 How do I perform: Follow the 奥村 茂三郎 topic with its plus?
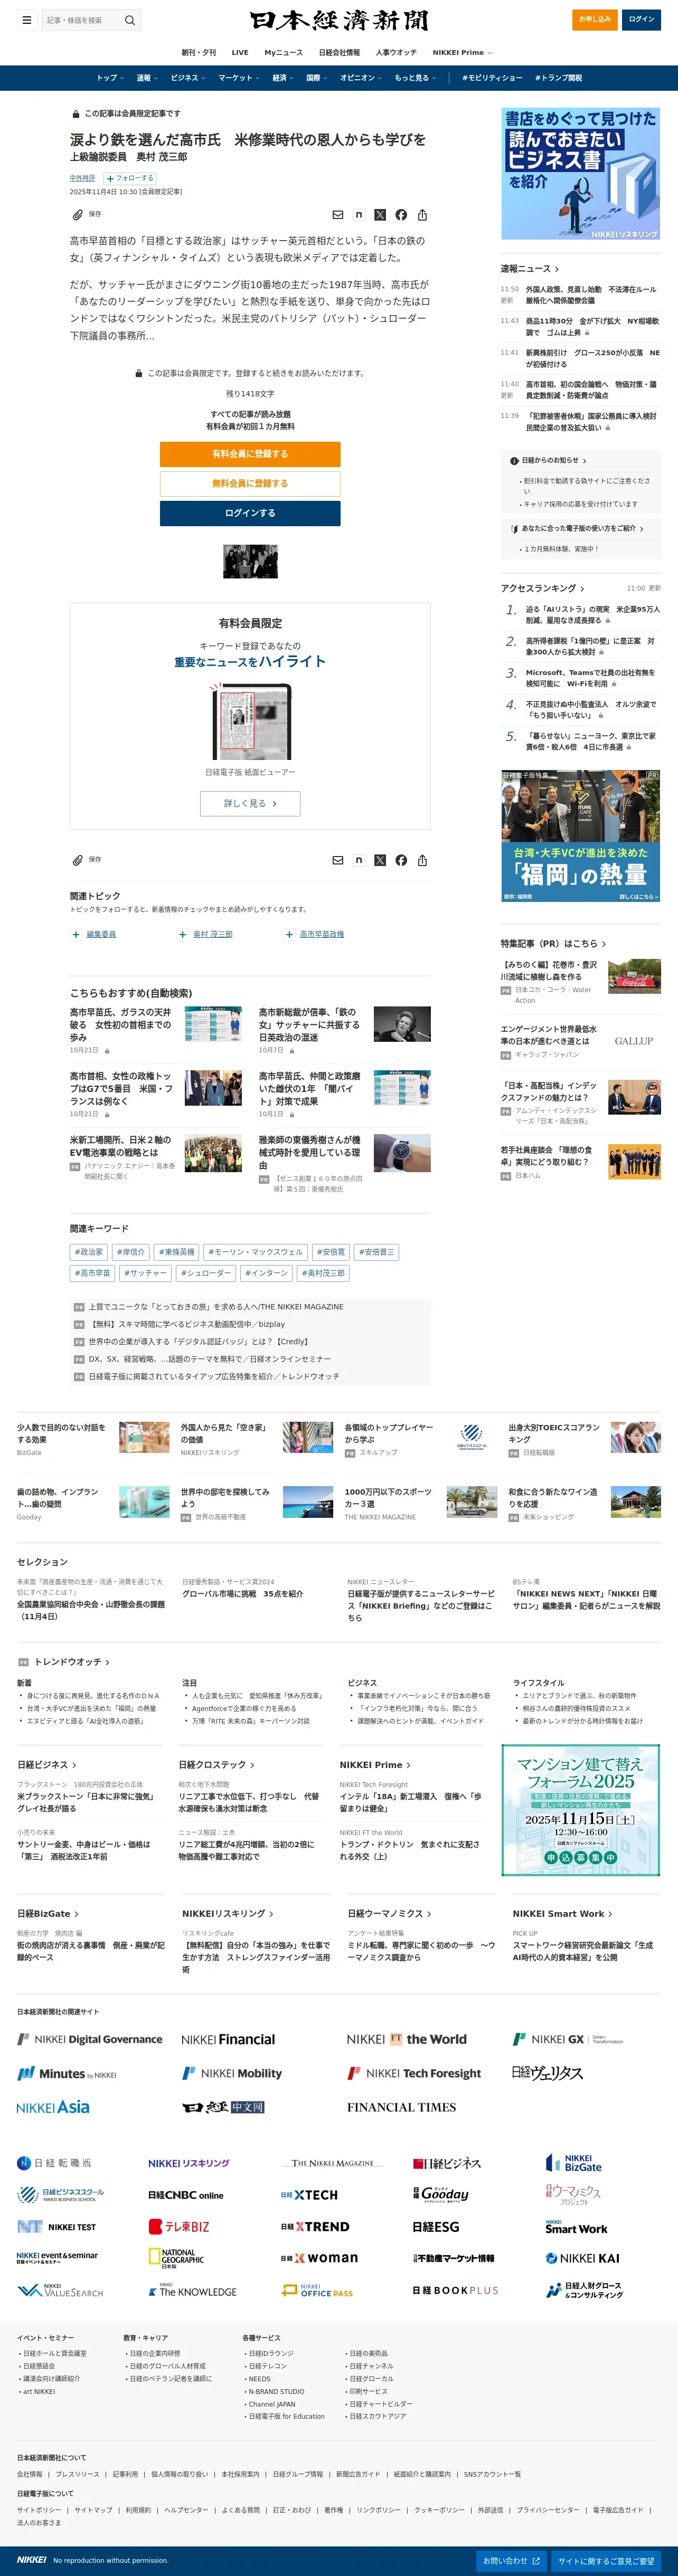click(183, 934)
